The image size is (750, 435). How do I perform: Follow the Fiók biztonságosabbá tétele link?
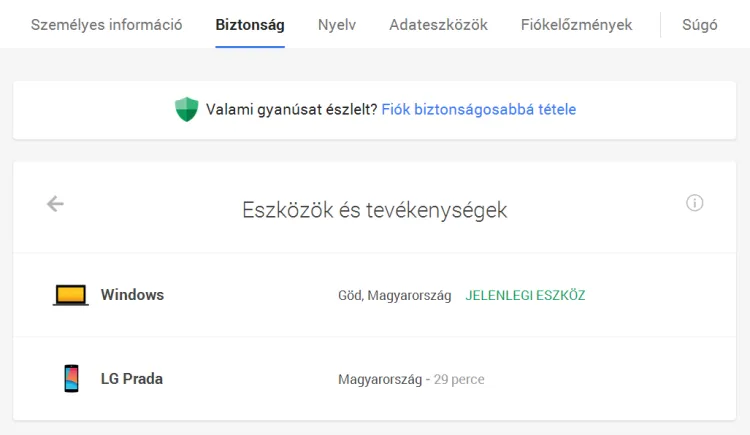point(479,109)
